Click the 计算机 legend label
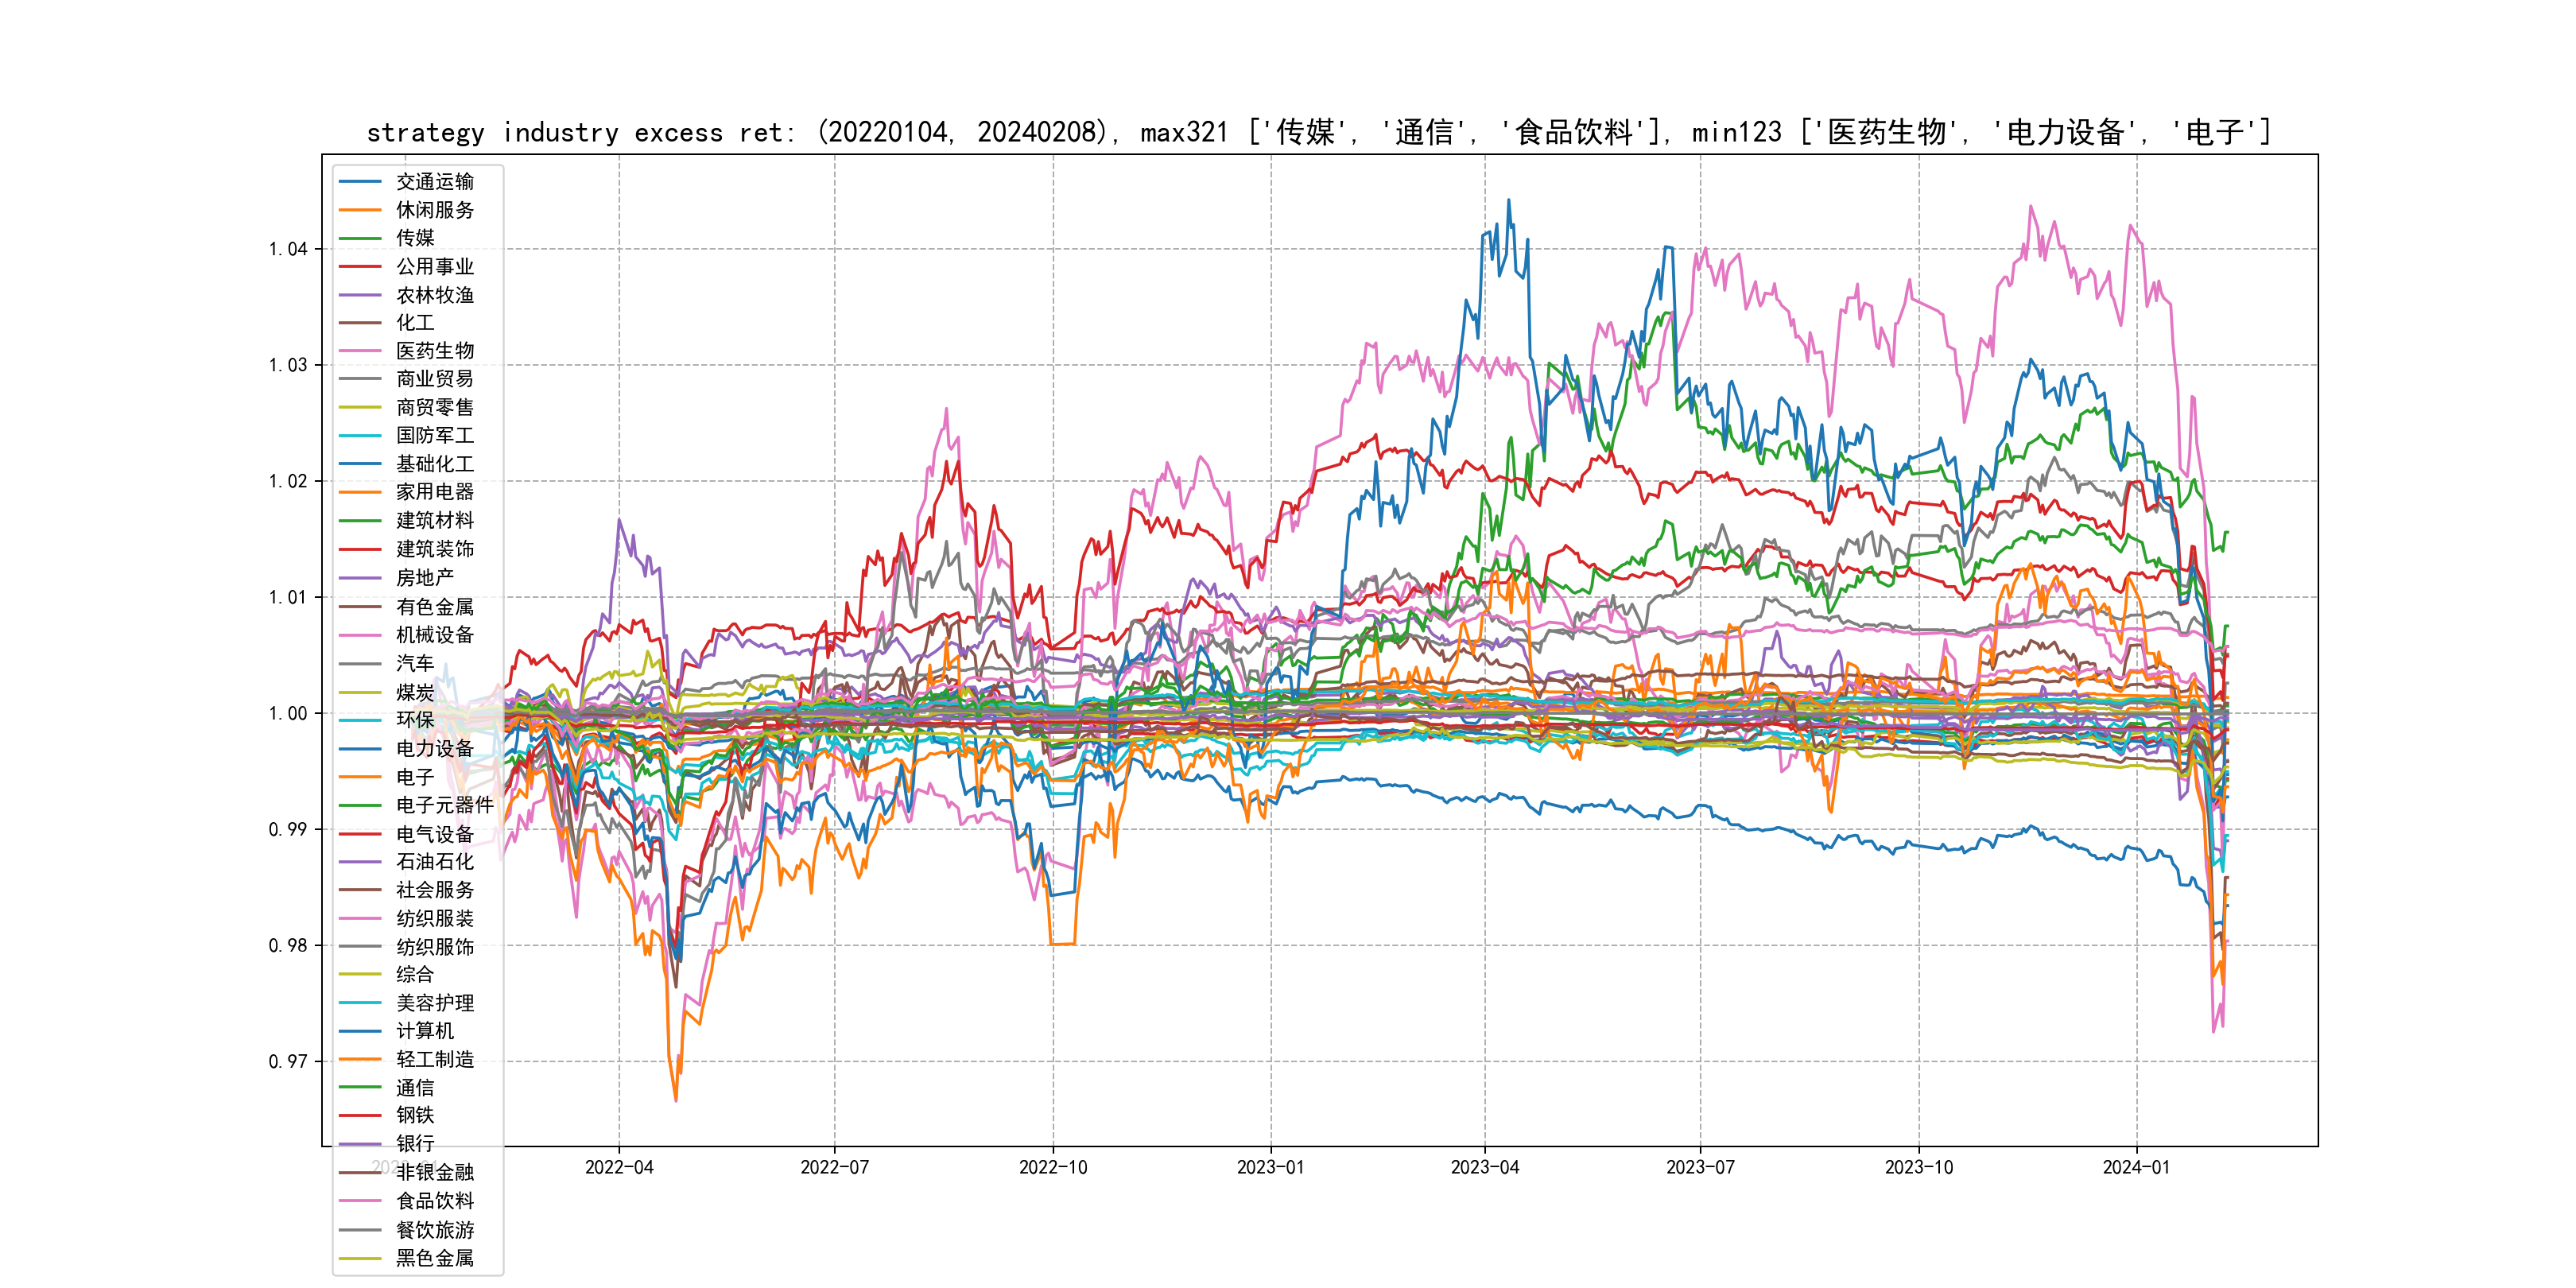Screen dimensions: 2576x1288 pos(424,1031)
